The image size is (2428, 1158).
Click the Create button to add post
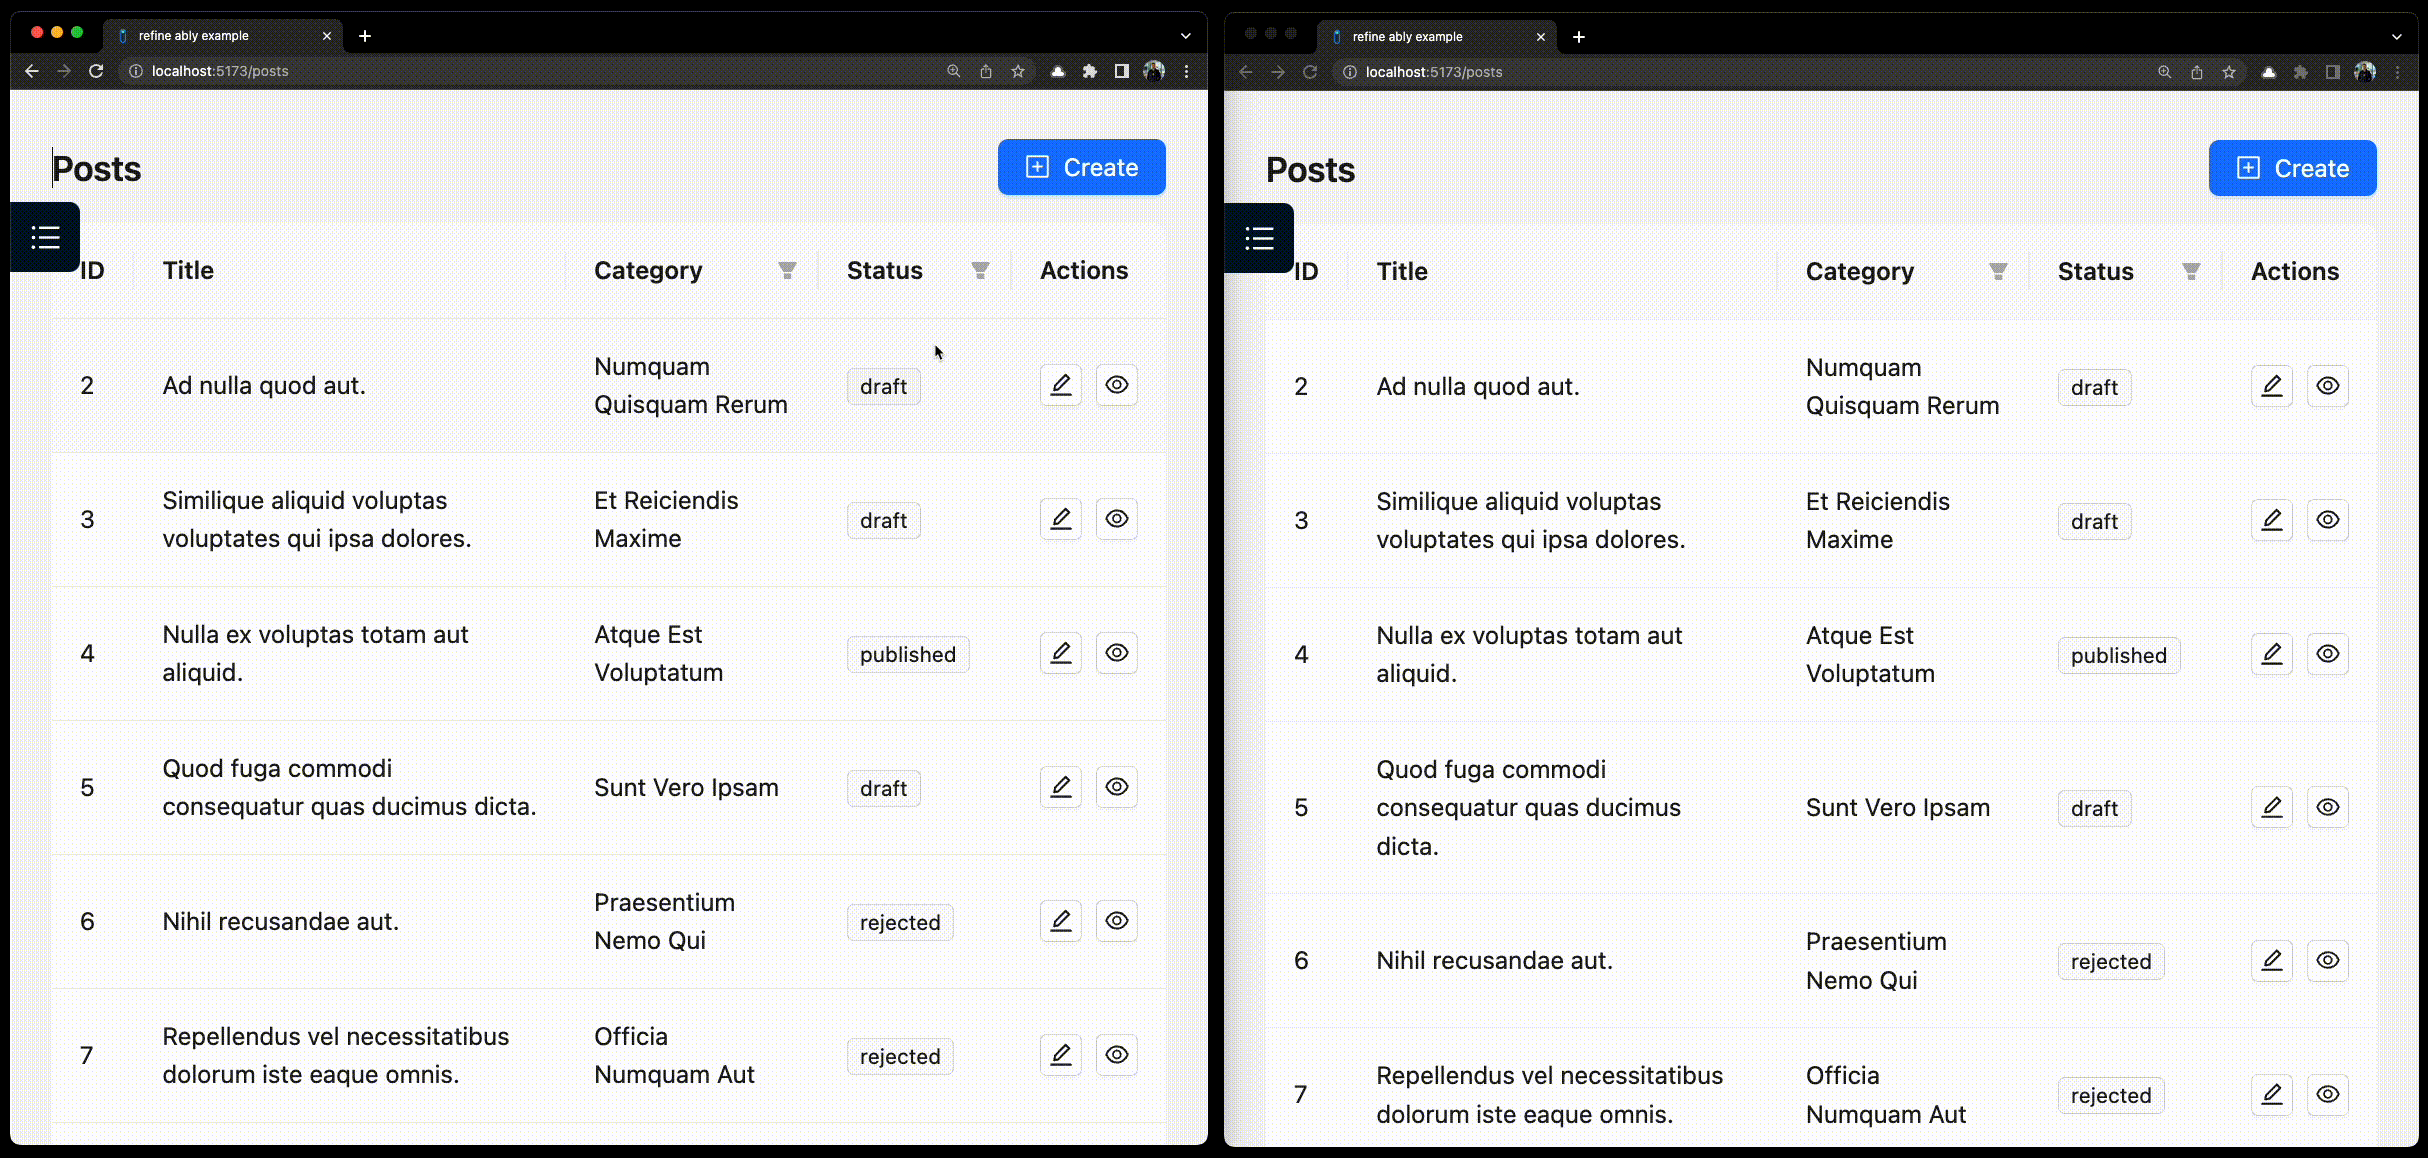click(x=1082, y=167)
